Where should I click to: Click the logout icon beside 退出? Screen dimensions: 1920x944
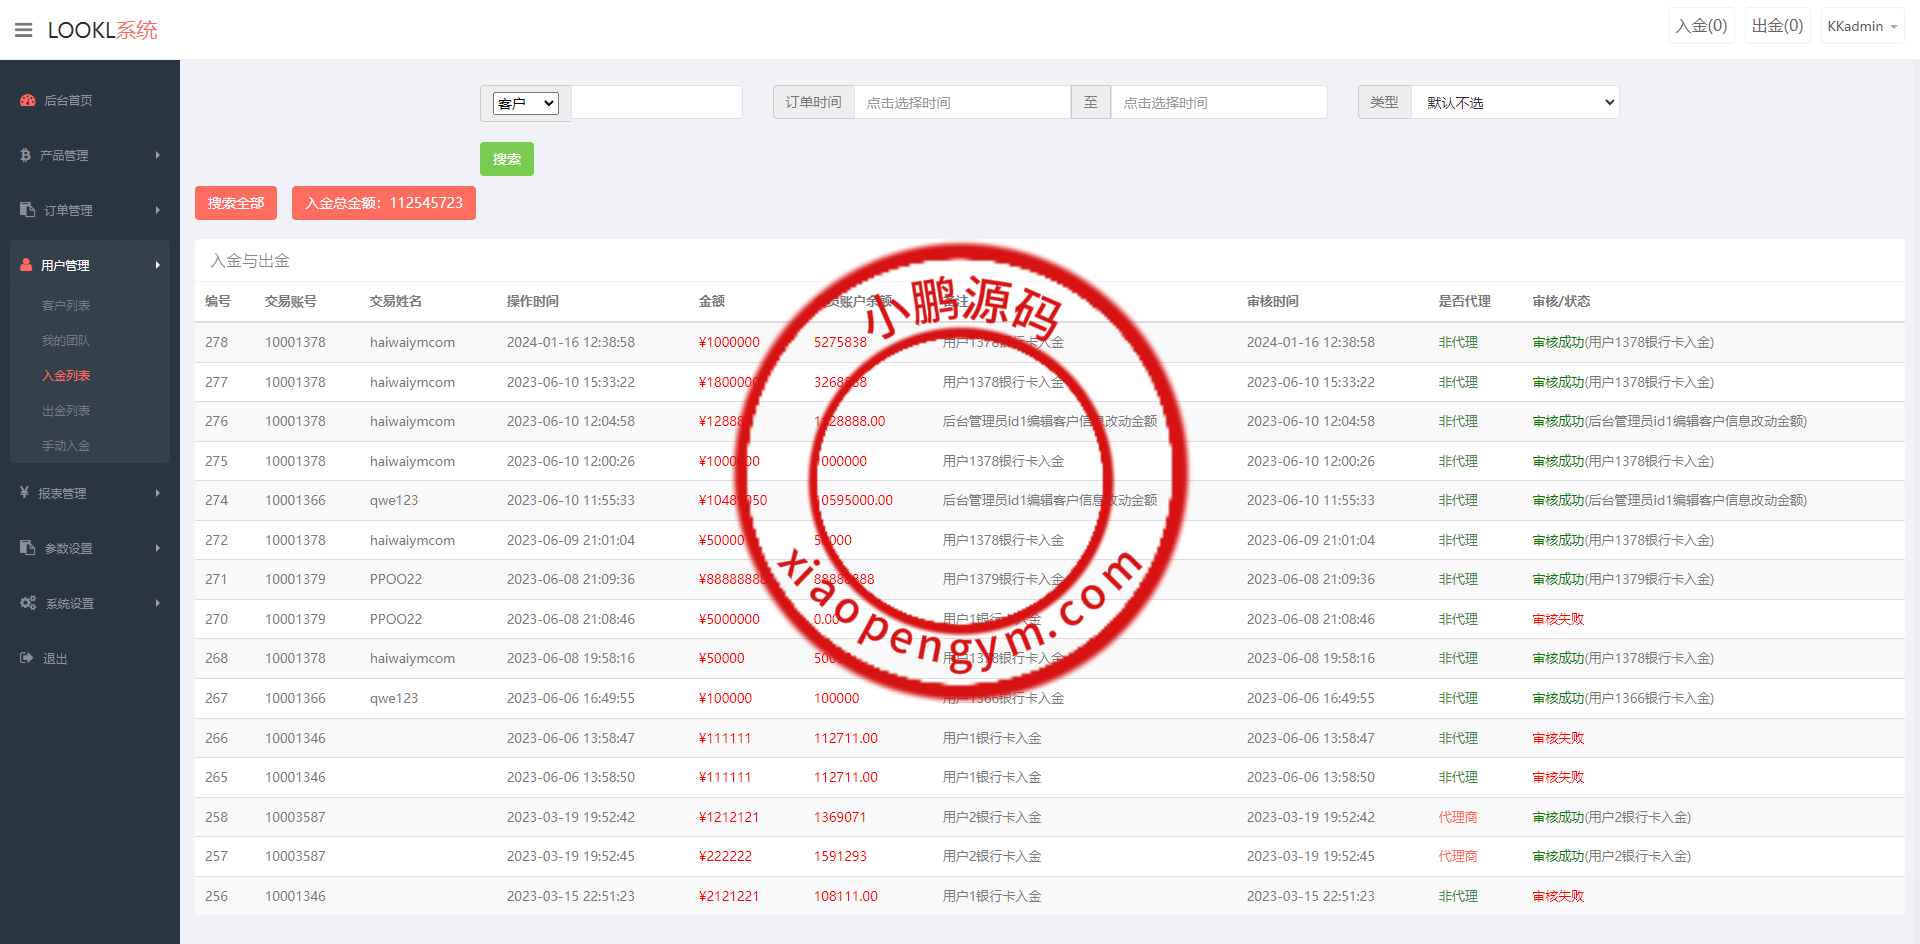26,658
